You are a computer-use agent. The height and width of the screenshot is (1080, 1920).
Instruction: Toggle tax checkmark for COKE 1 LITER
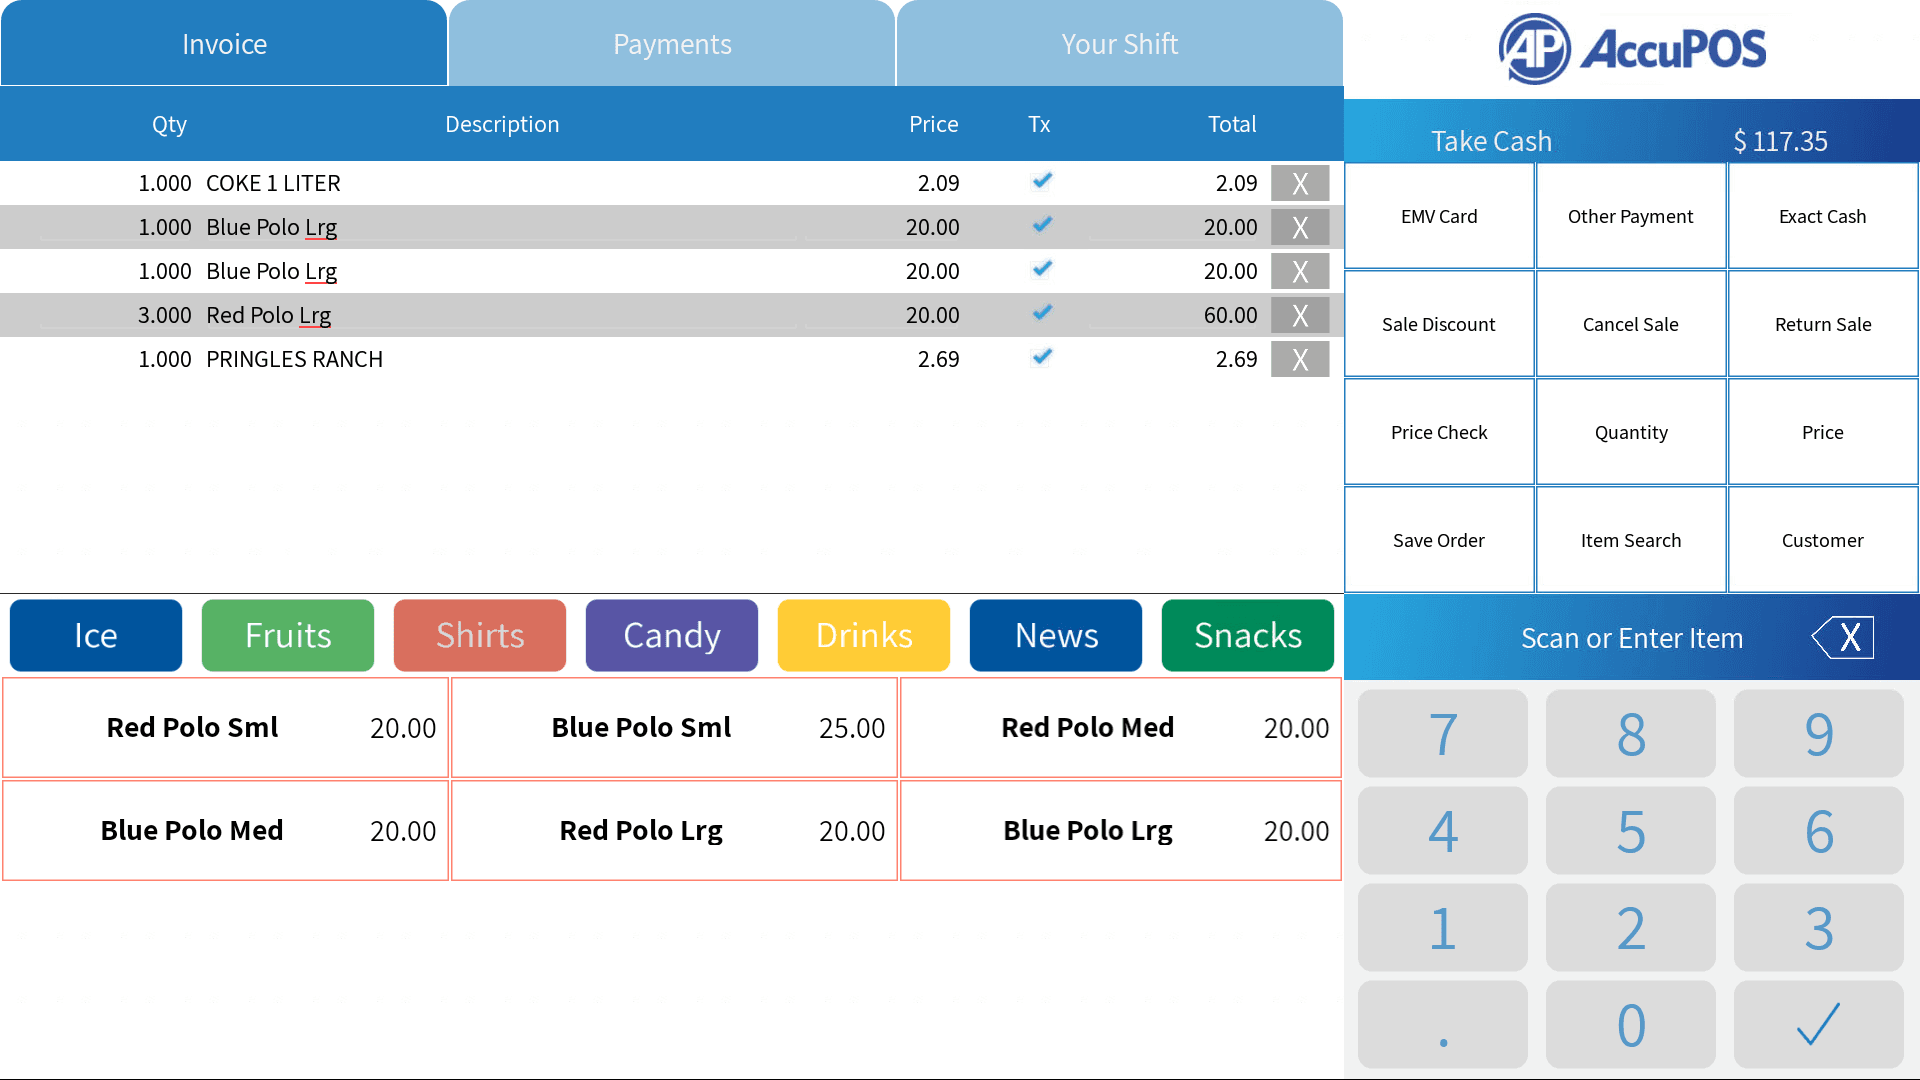(x=1042, y=181)
